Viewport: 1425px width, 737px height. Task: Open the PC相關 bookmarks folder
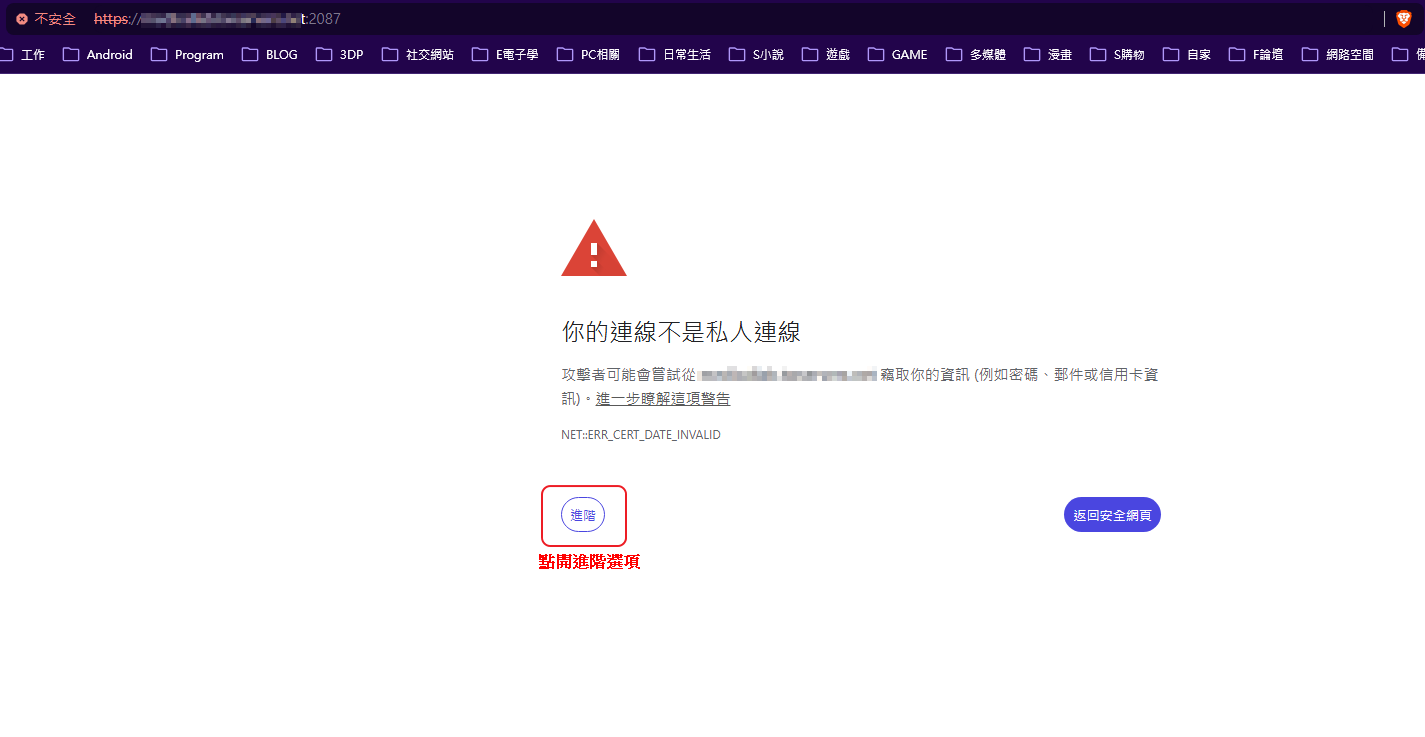[588, 55]
